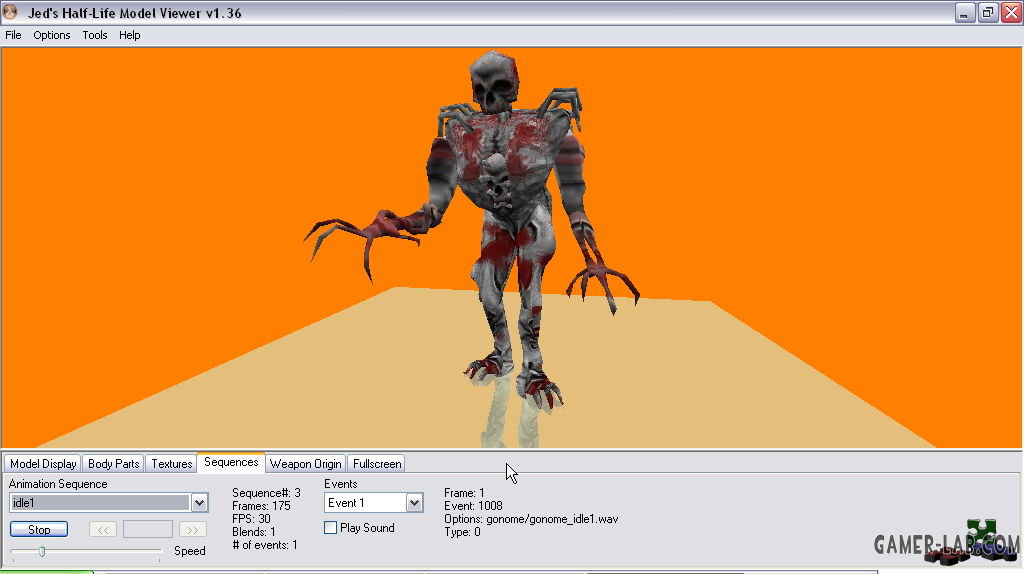Click the 'Type: 0' text
This screenshot has height=574, width=1024.
[462, 532]
